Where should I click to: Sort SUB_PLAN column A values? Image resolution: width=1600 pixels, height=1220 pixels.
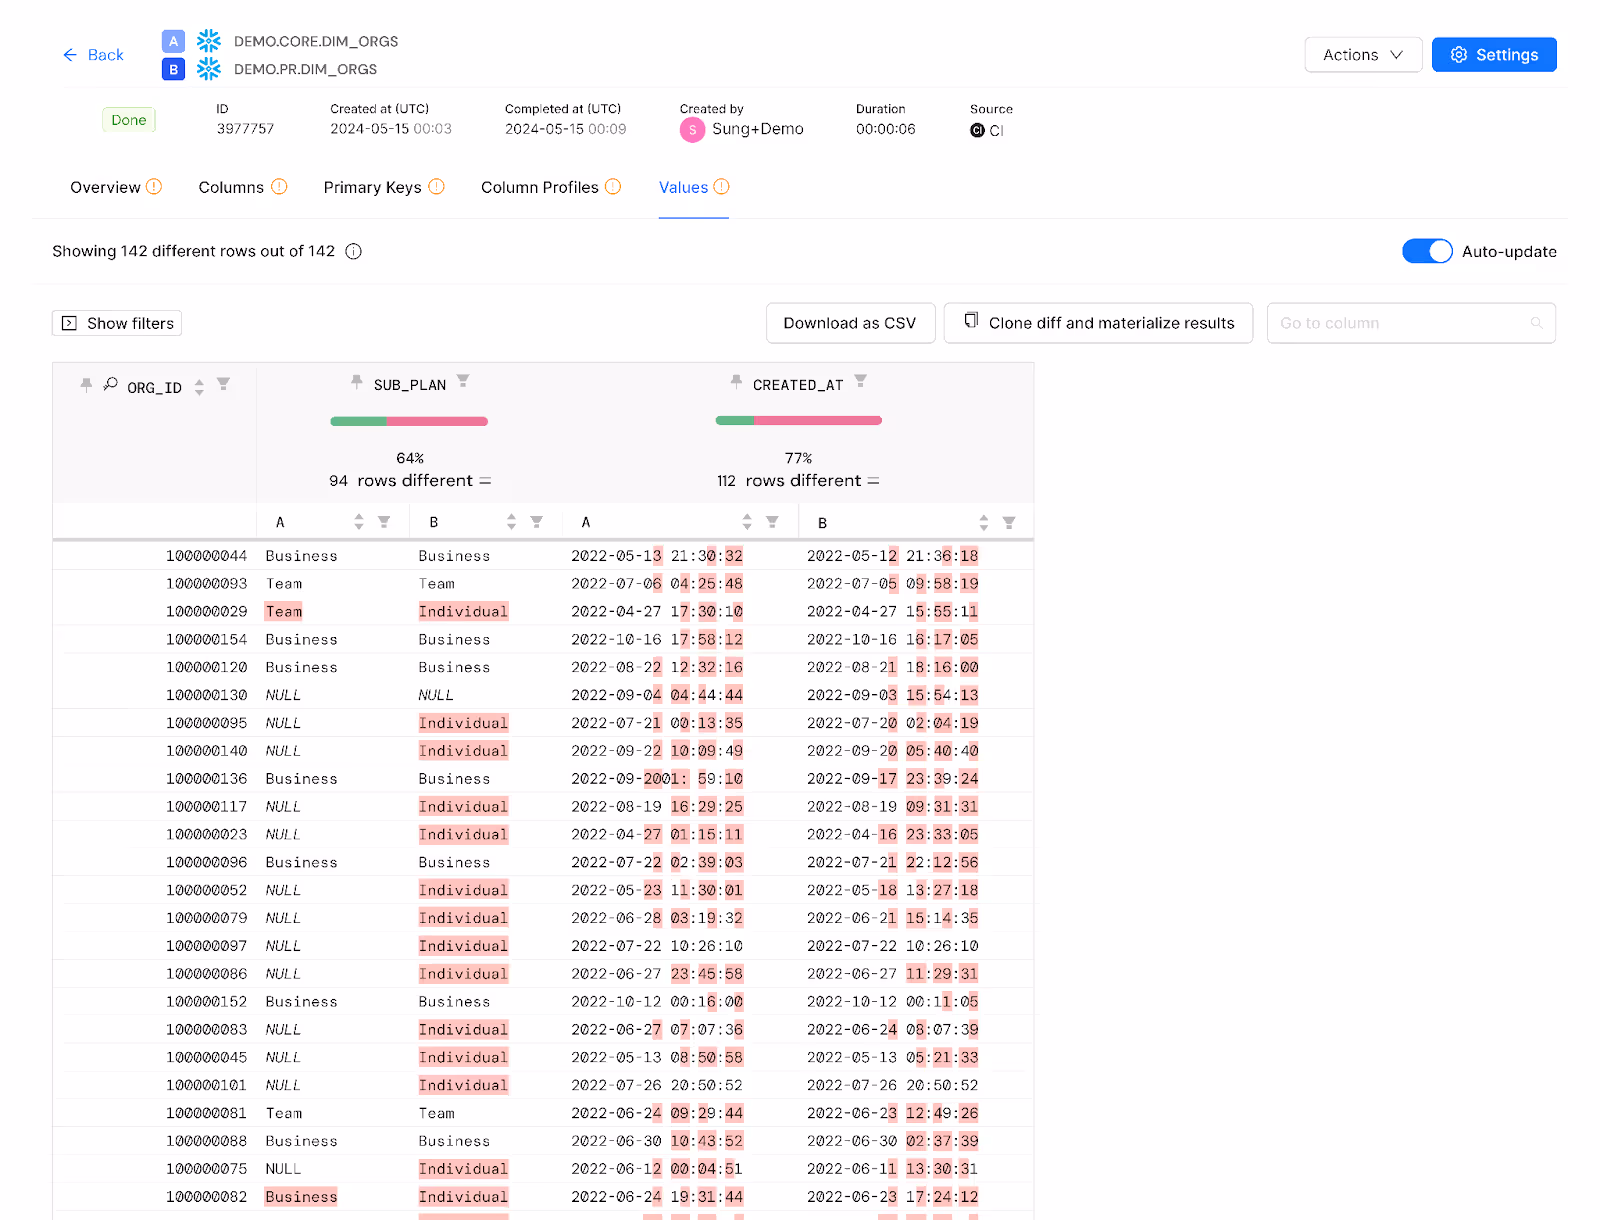click(359, 522)
